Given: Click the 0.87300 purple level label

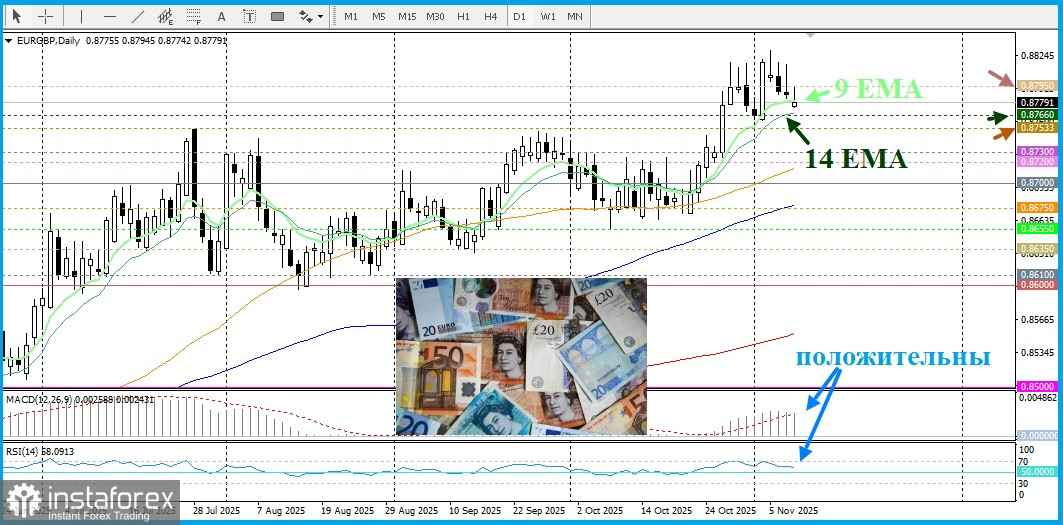Looking at the screenshot, I should pyautogui.click(x=1037, y=151).
